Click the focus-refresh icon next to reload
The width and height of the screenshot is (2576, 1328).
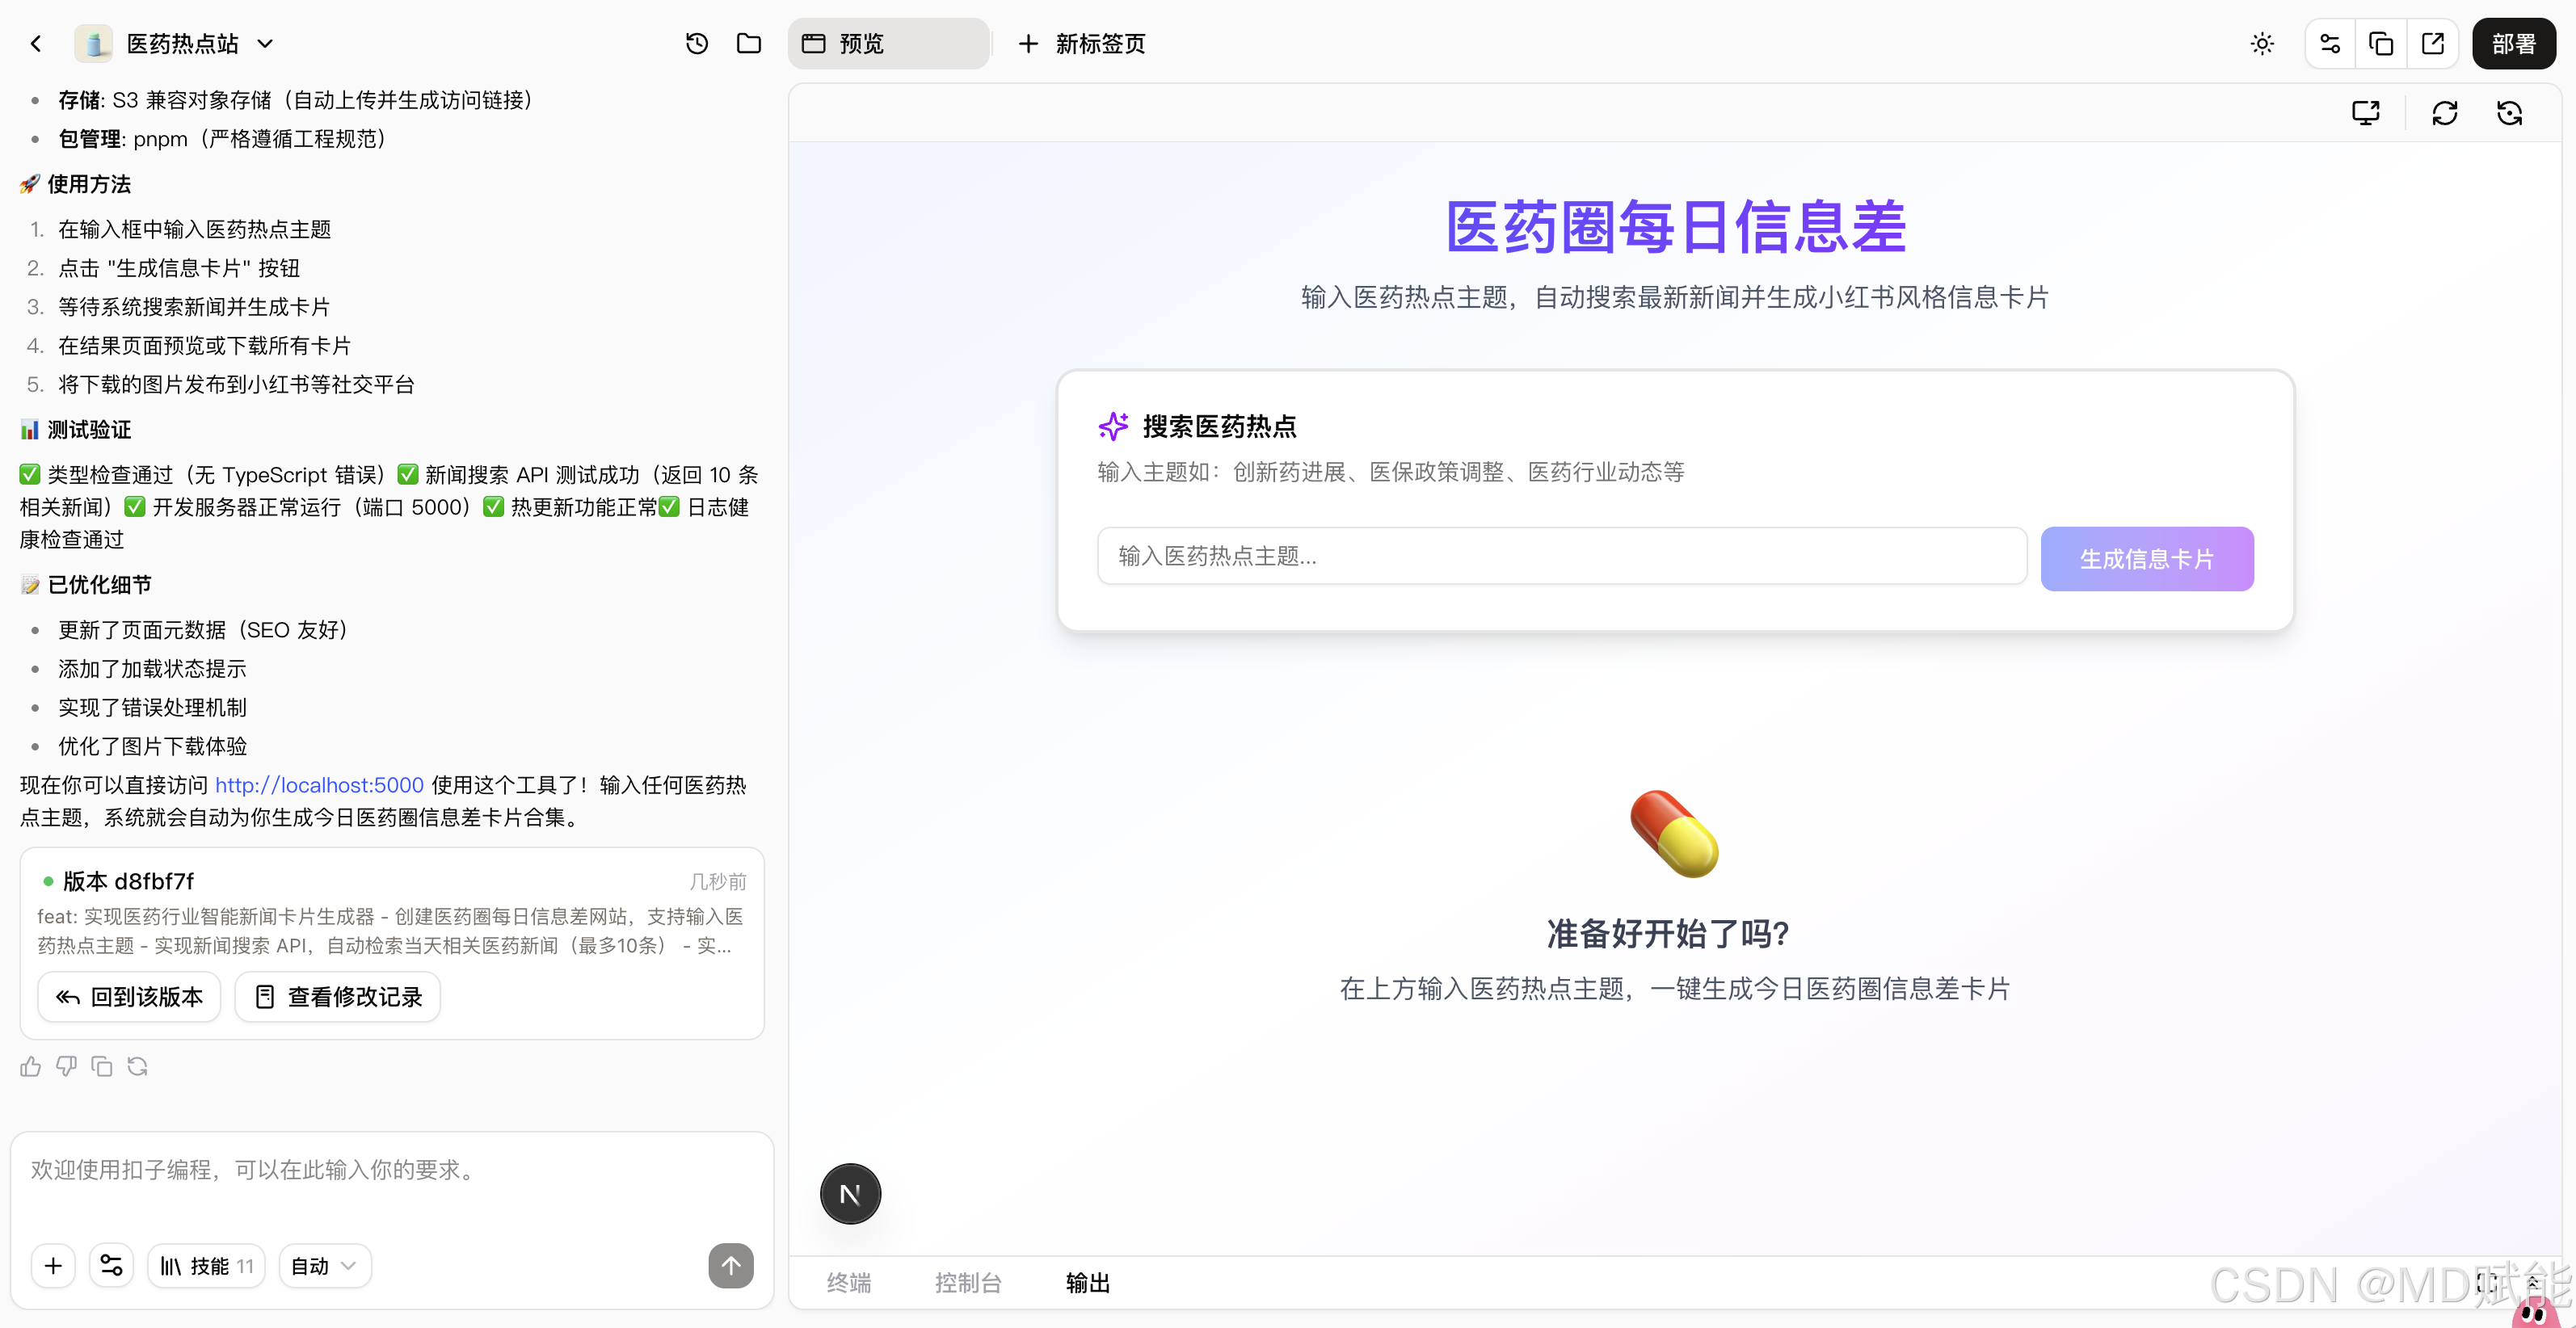(x=2510, y=113)
